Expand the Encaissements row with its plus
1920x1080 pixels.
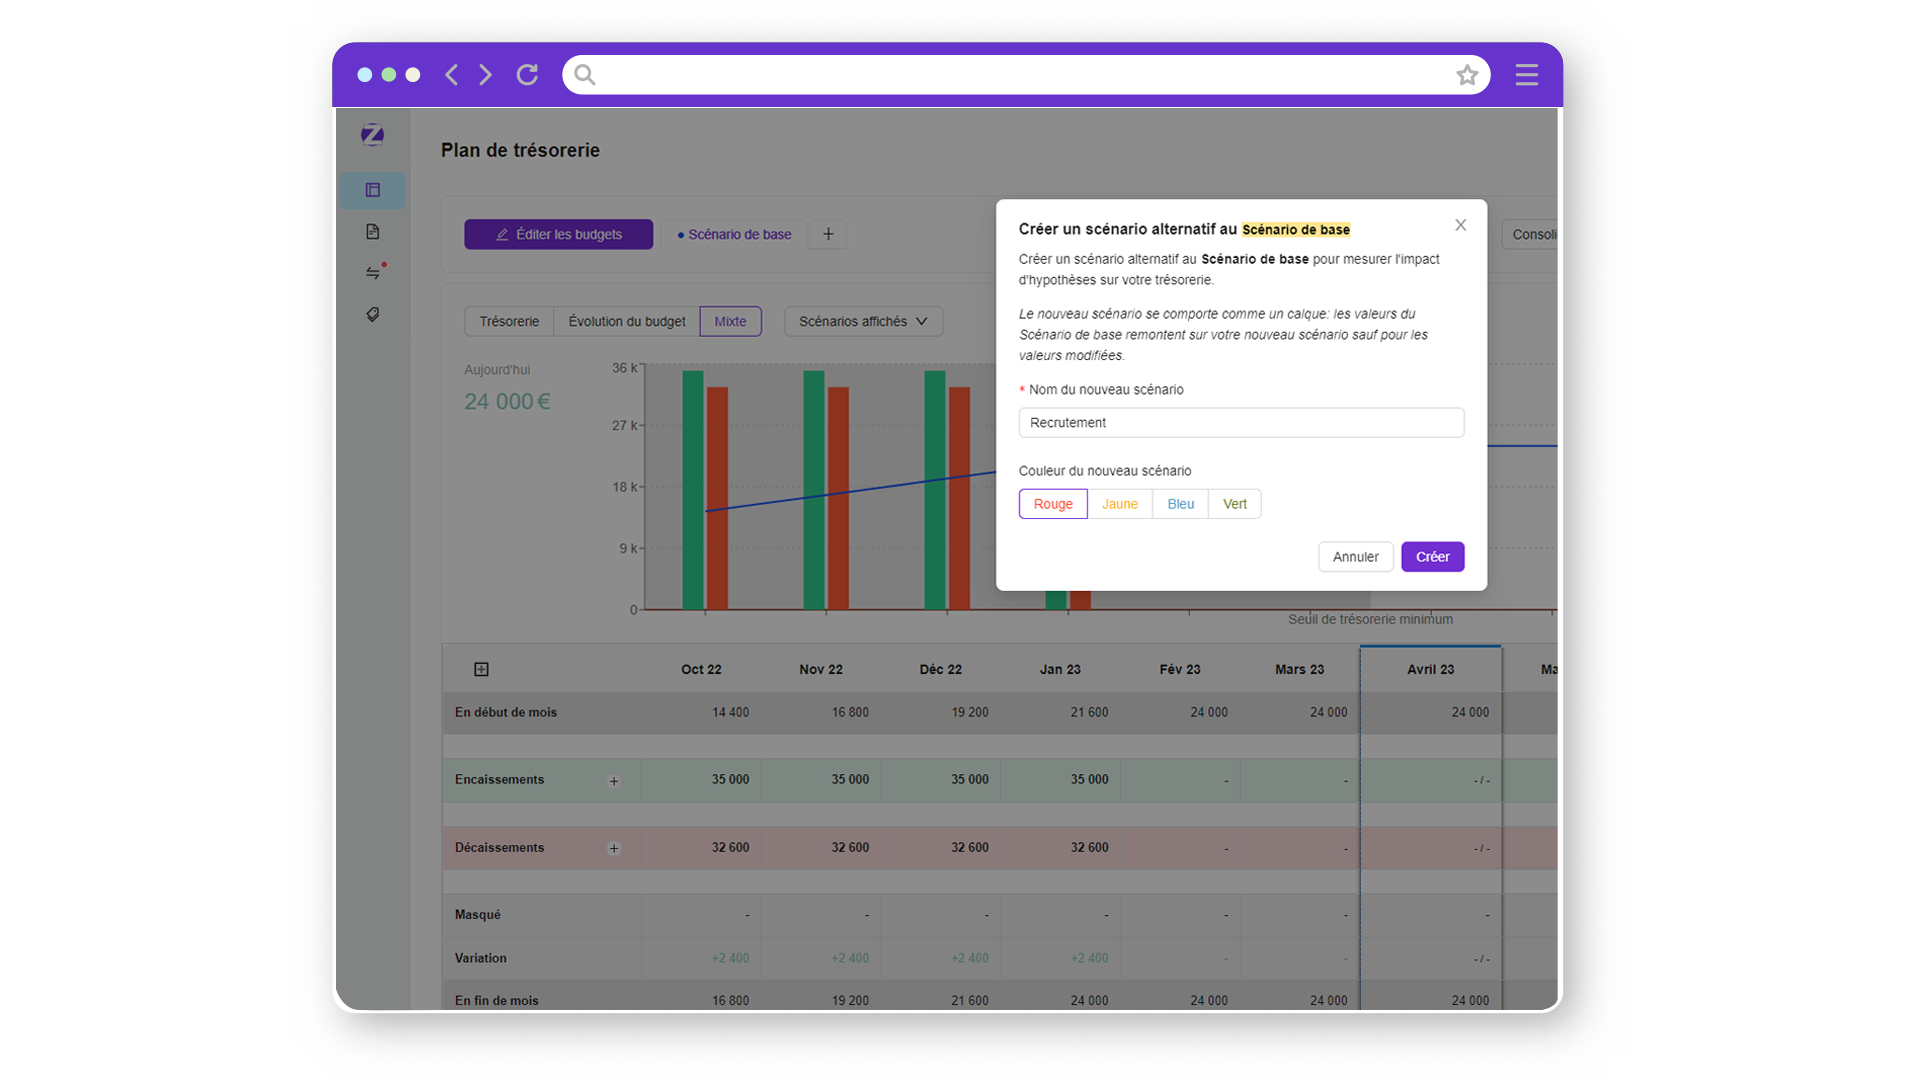(613, 781)
